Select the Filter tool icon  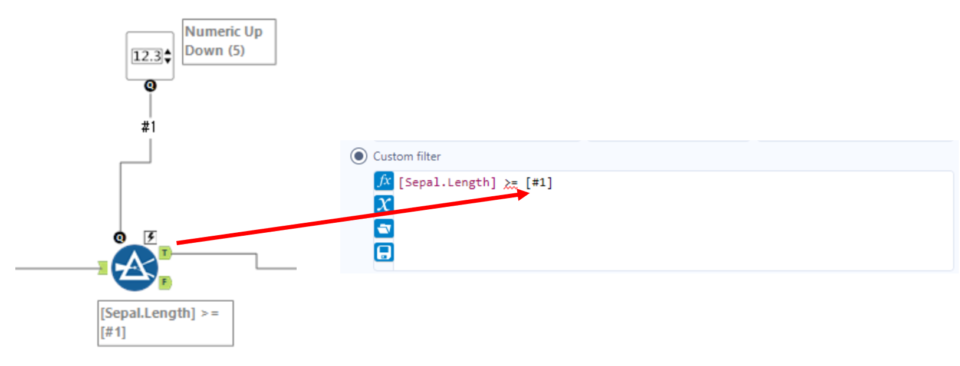tap(134, 267)
